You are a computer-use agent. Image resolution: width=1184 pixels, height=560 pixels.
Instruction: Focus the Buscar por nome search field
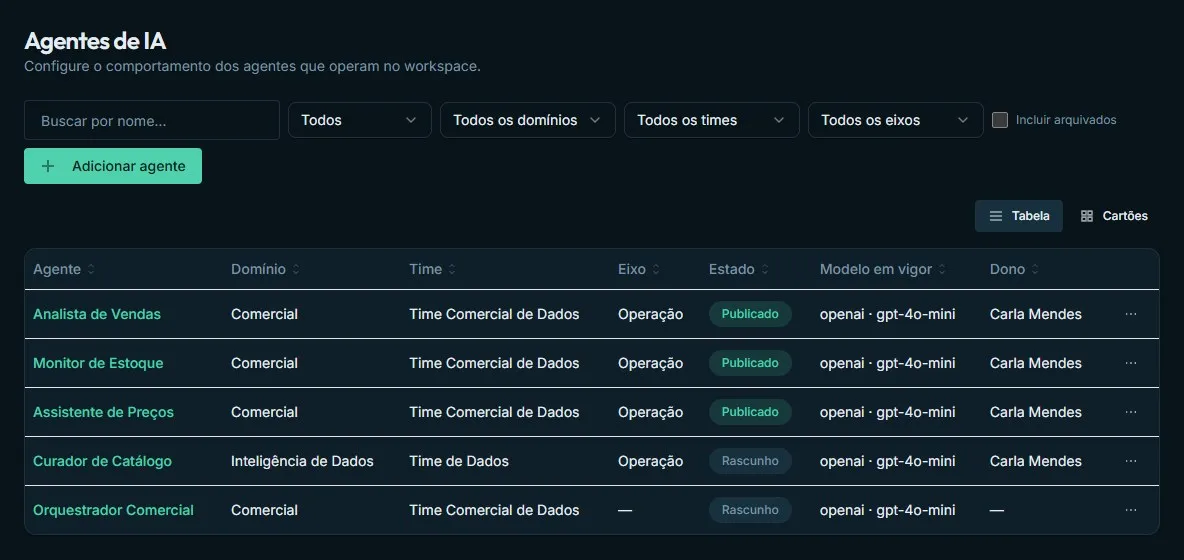point(152,120)
